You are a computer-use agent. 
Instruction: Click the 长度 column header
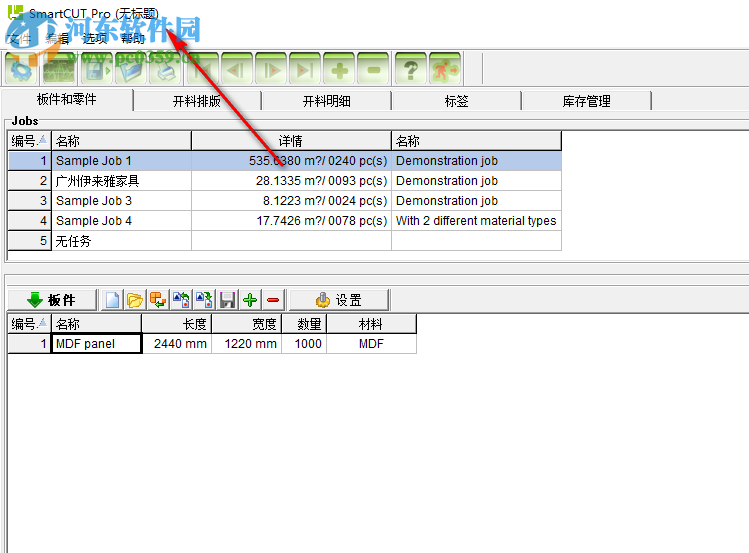click(177, 324)
